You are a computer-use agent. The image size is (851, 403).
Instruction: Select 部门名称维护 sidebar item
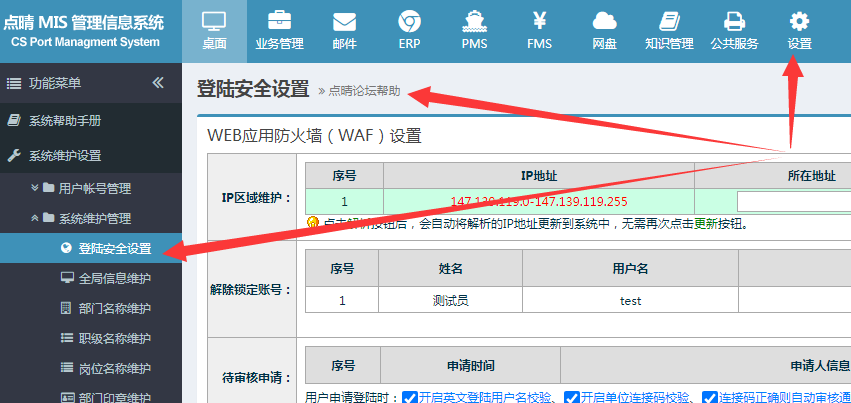91,308
